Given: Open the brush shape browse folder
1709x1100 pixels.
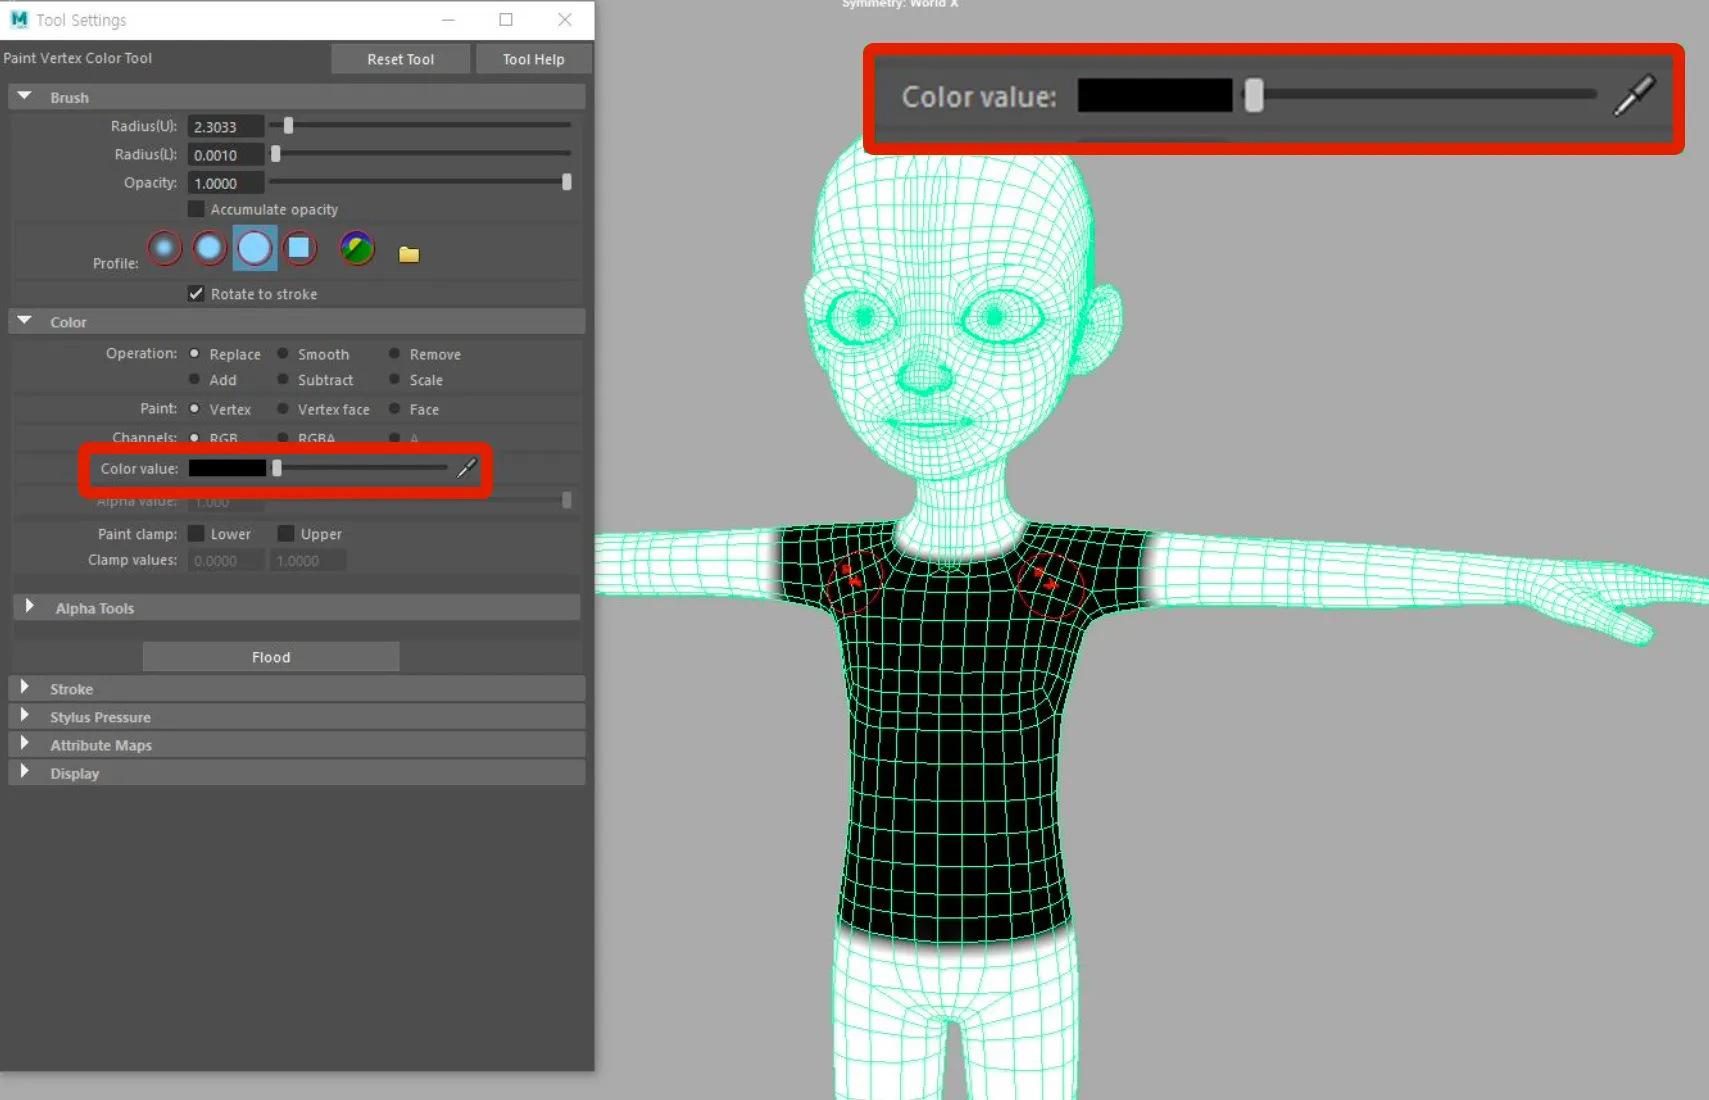Looking at the screenshot, I should (409, 254).
